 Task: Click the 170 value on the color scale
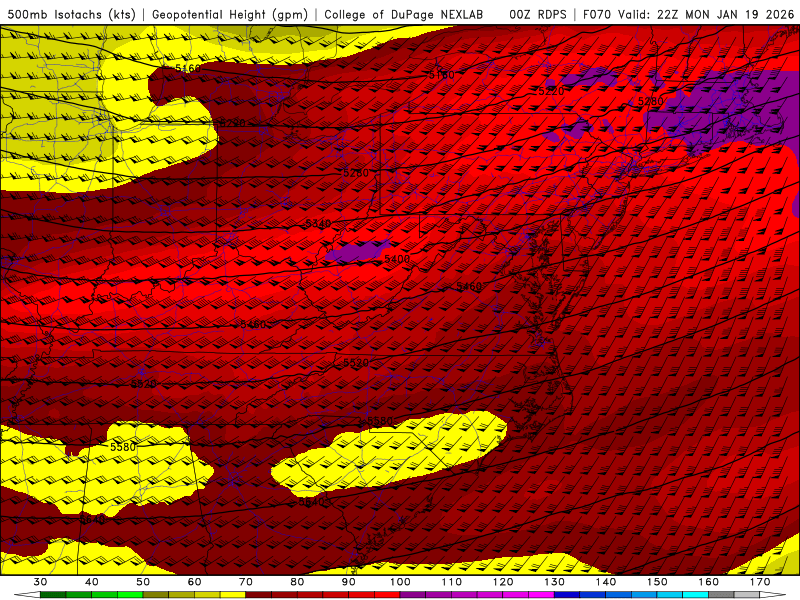pos(760,582)
